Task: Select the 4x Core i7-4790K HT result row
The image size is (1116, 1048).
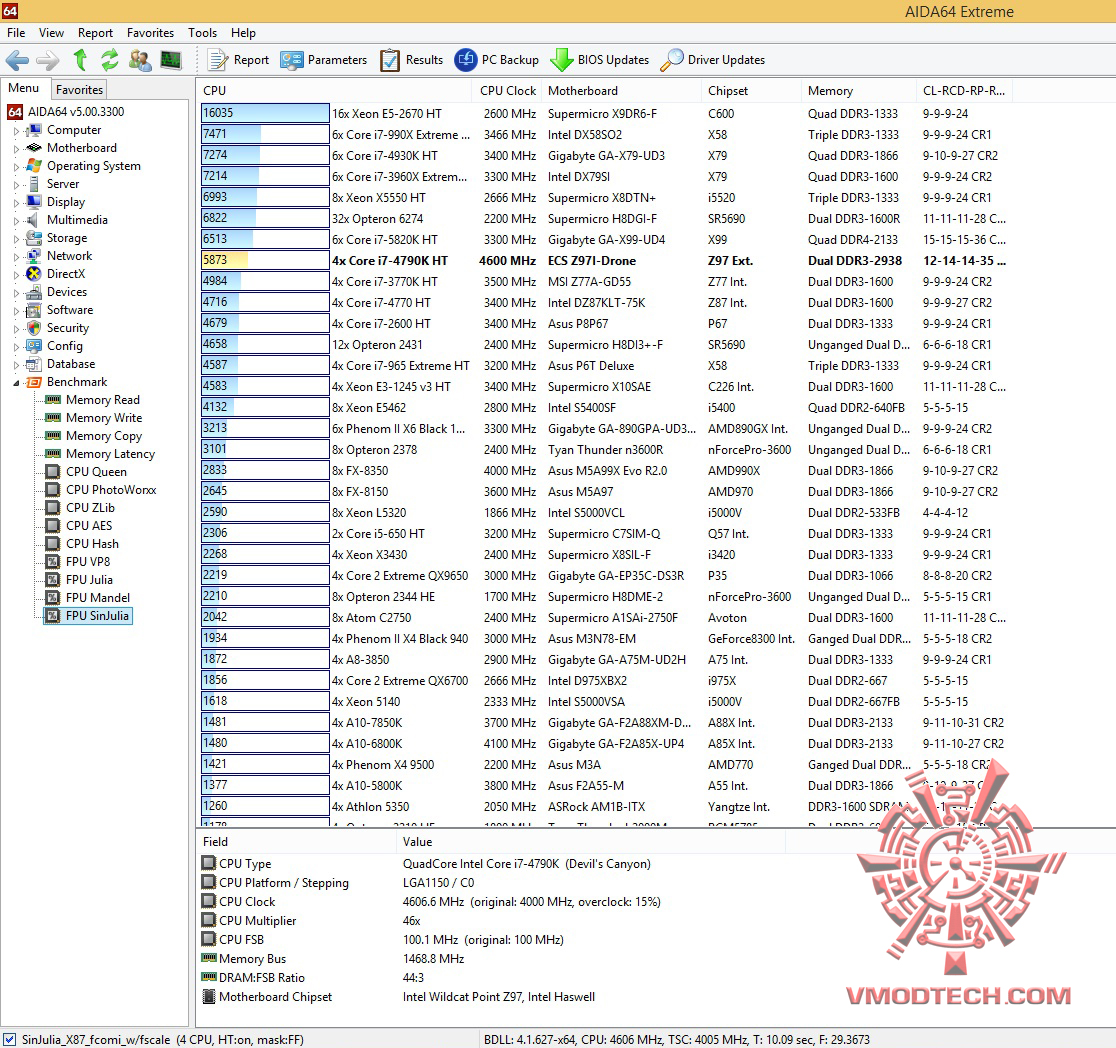Action: 605,261
